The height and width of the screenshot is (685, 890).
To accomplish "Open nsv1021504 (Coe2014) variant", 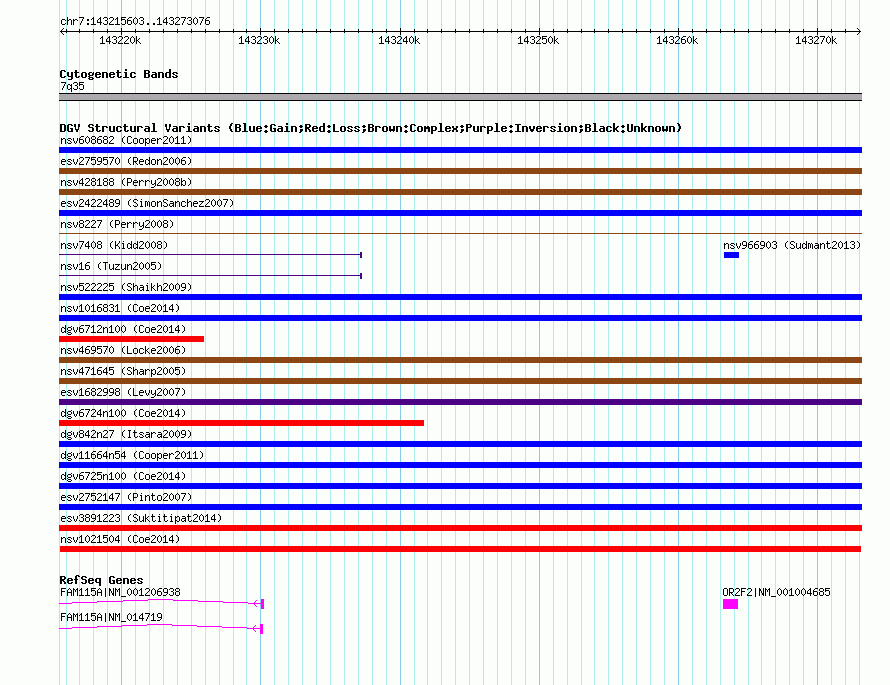I will [120, 539].
